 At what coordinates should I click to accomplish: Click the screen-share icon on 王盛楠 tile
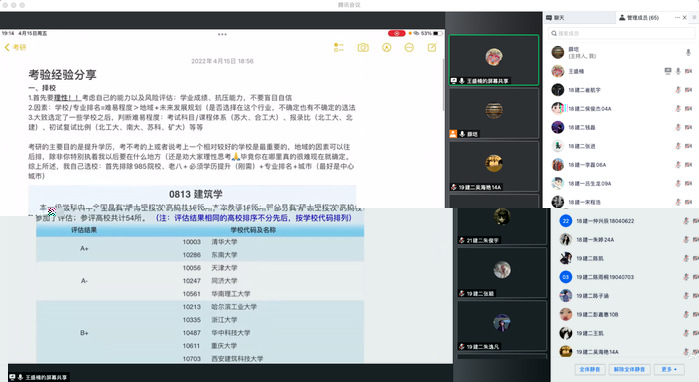pyautogui.click(x=454, y=81)
